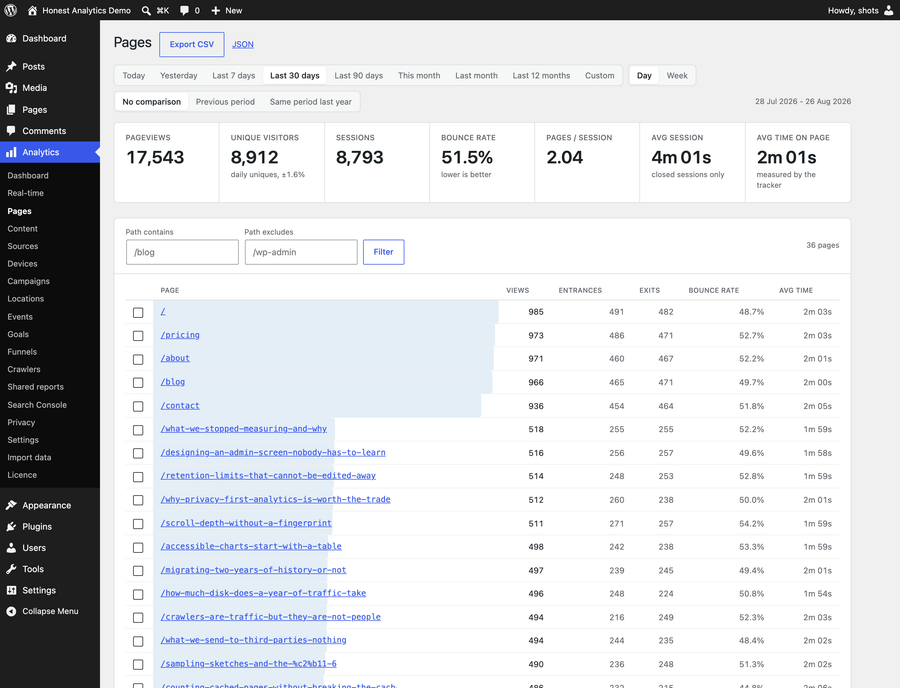This screenshot has height=688, width=900.
Task: Switch granularity to Week
Action: (x=677, y=76)
